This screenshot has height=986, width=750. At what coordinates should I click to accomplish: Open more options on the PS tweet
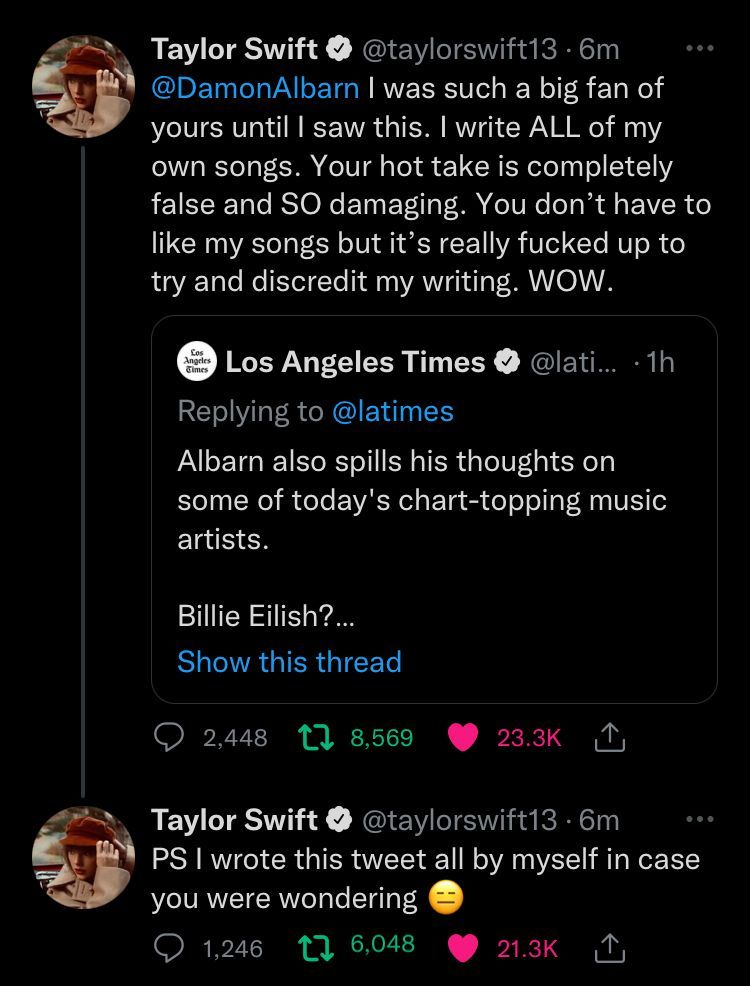700,820
